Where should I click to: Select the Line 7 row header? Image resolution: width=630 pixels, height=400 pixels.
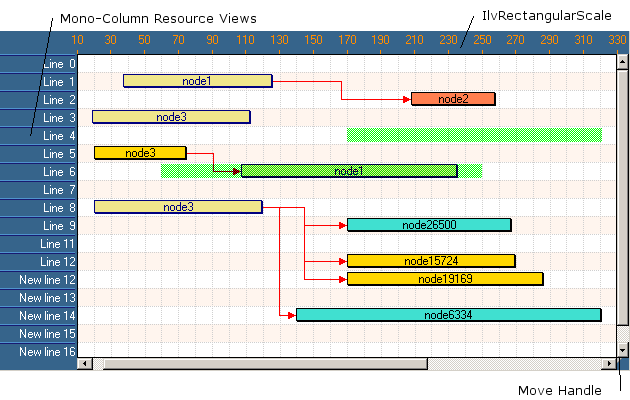coord(40,189)
